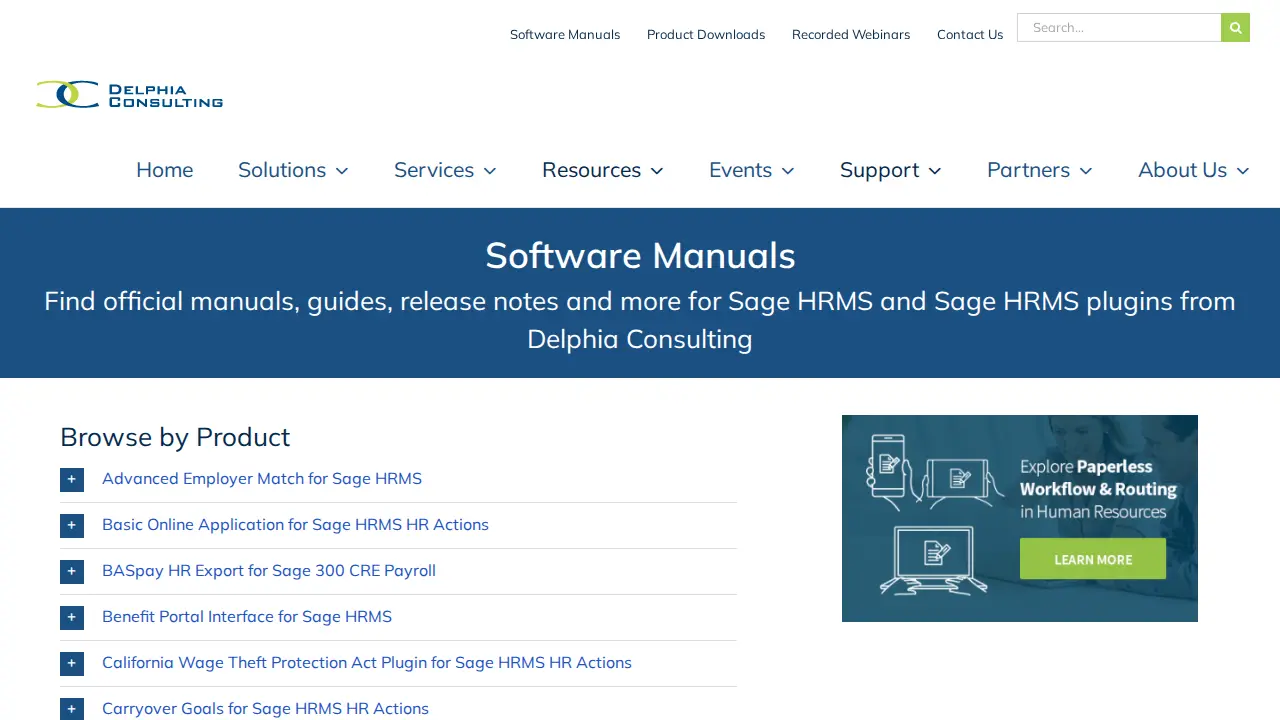Viewport: 1280px width, 720px height.
Task: Go to the Home page
Action: pos(165,170)
